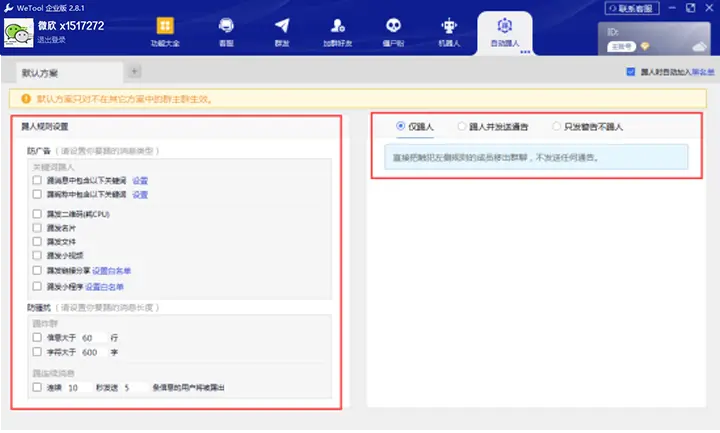Viewport: 720px width, 433px height.
Task: Add a new scheme with plus button
Action: 135,71
